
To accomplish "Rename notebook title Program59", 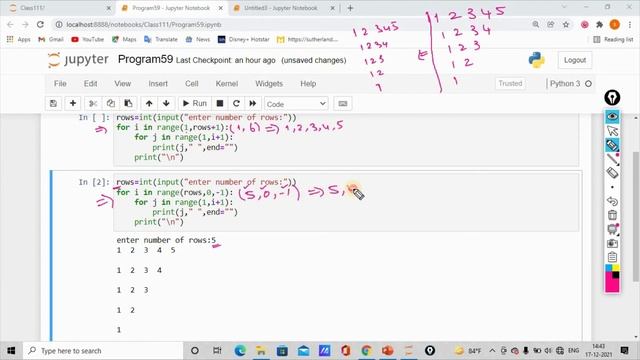I will pos(145,60).
